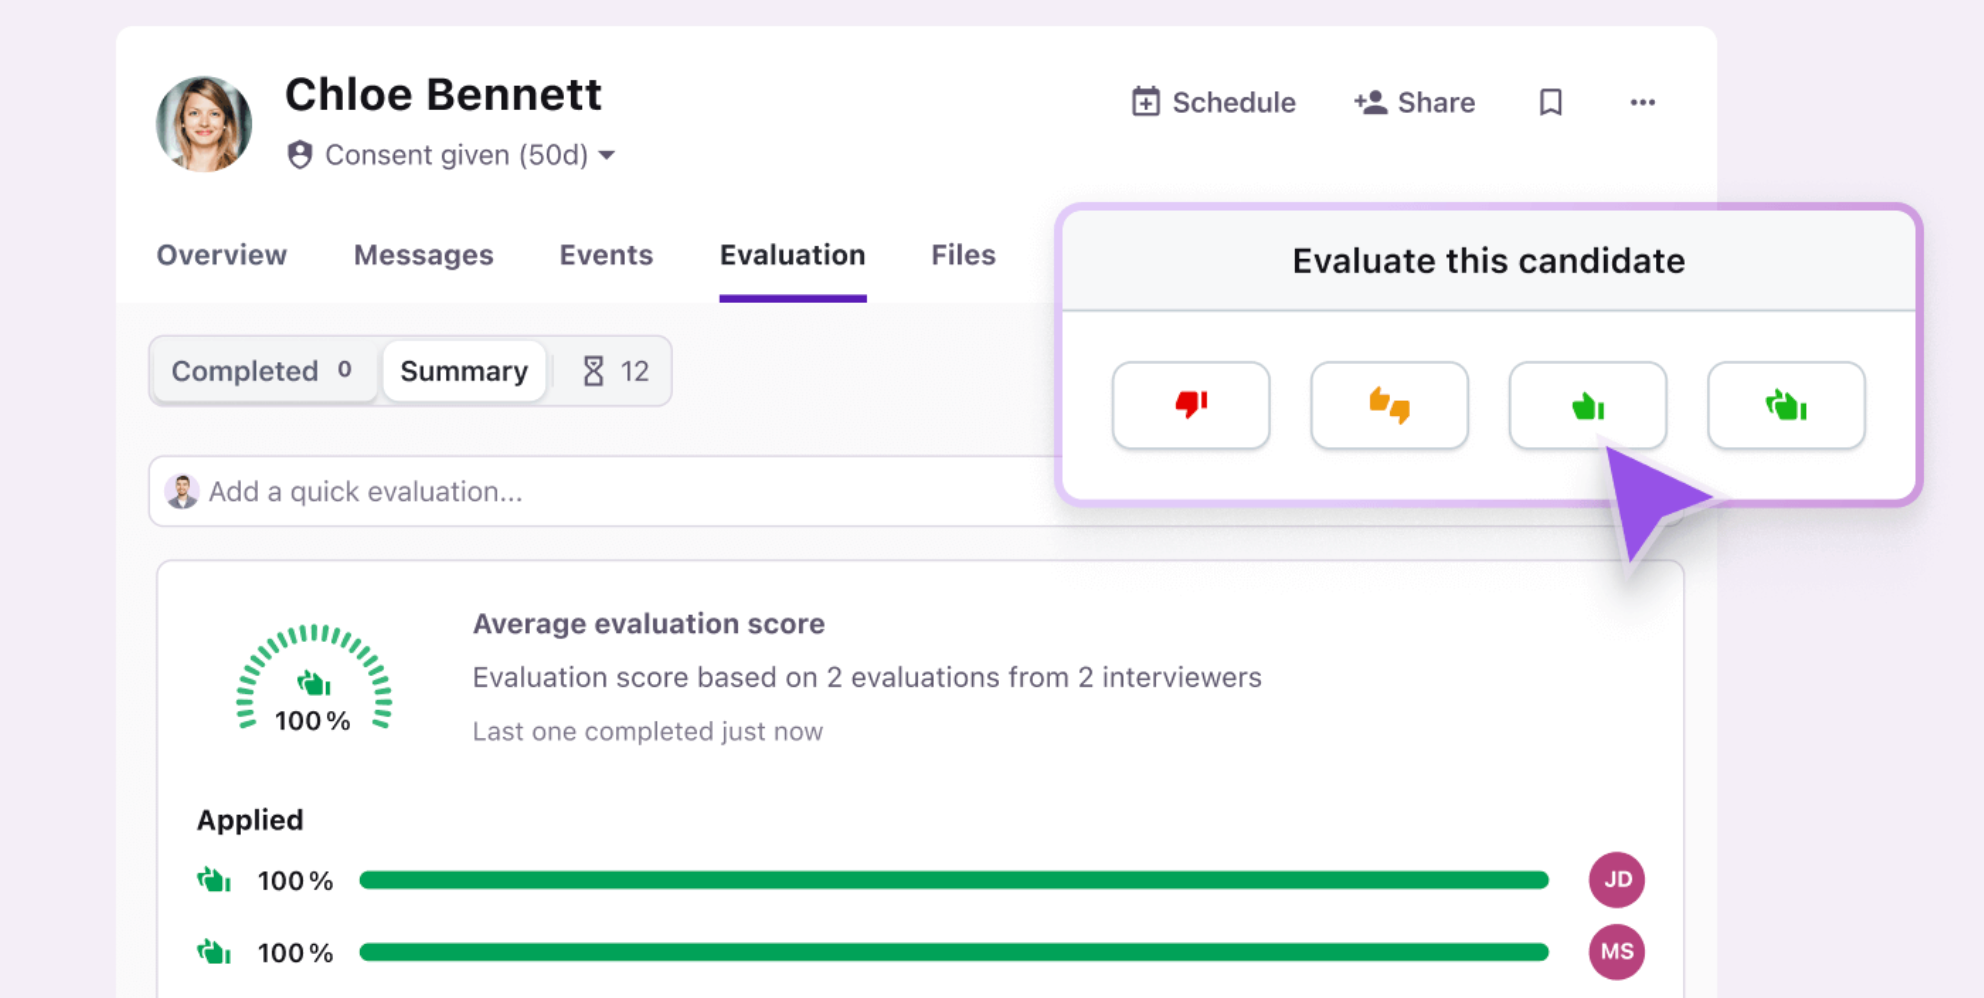
Task: Choose the double thumbs up rating
Action: coord(1786,405)
